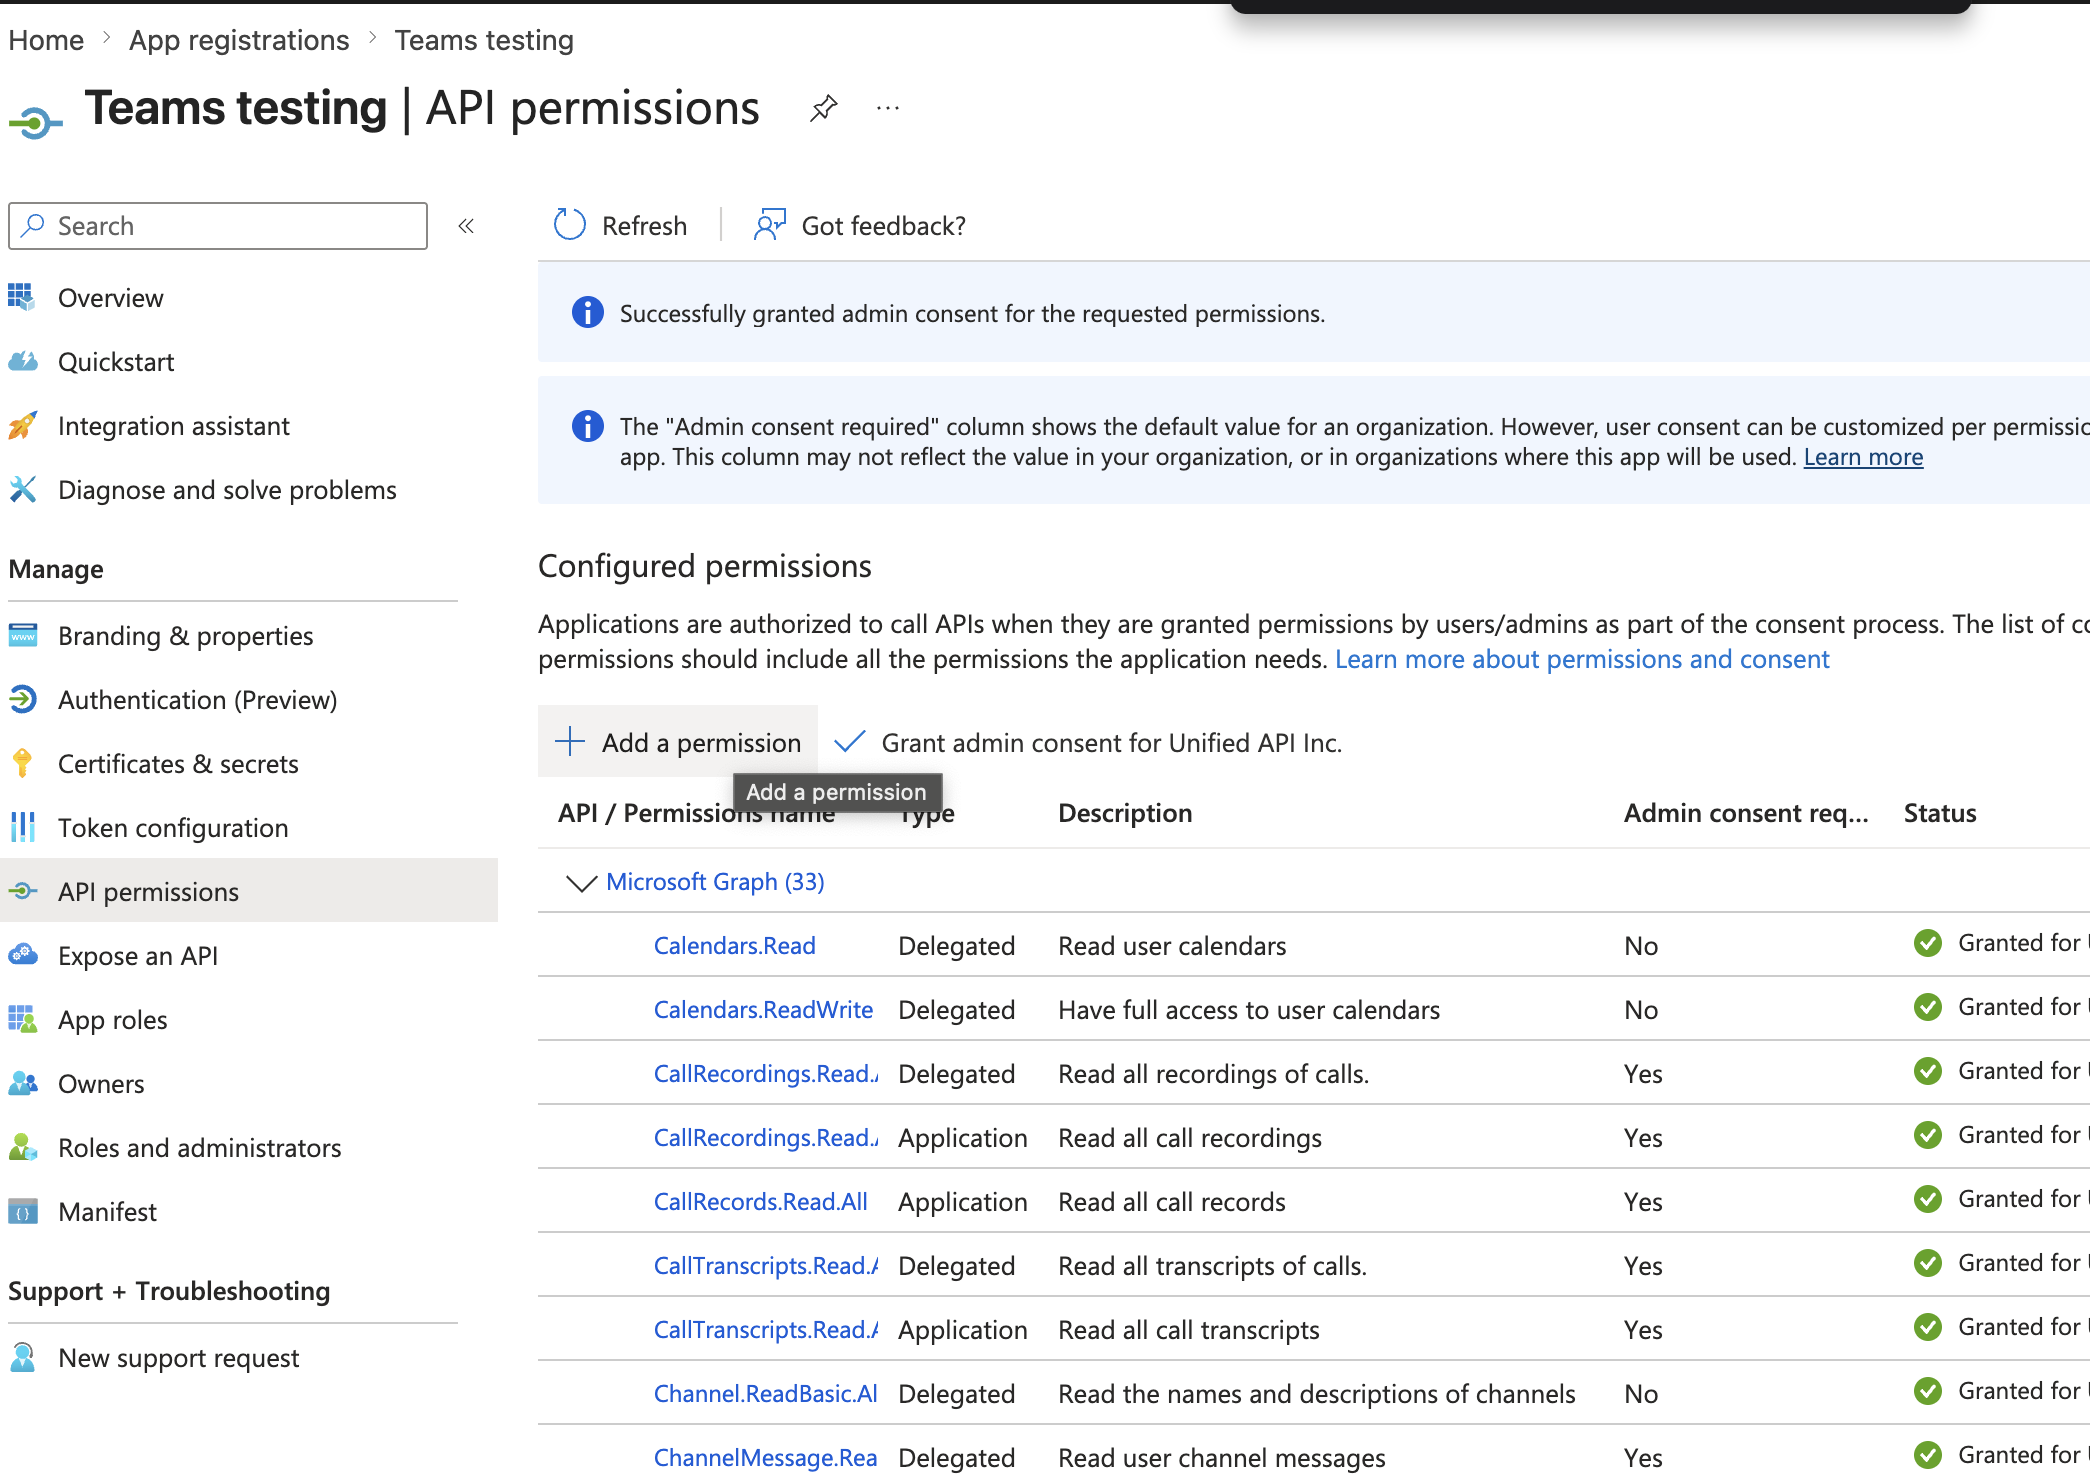Click the plus icon on Add a permission
Screen dimensions: 2090x1480
pyautogui.click(x=570, y=741)
